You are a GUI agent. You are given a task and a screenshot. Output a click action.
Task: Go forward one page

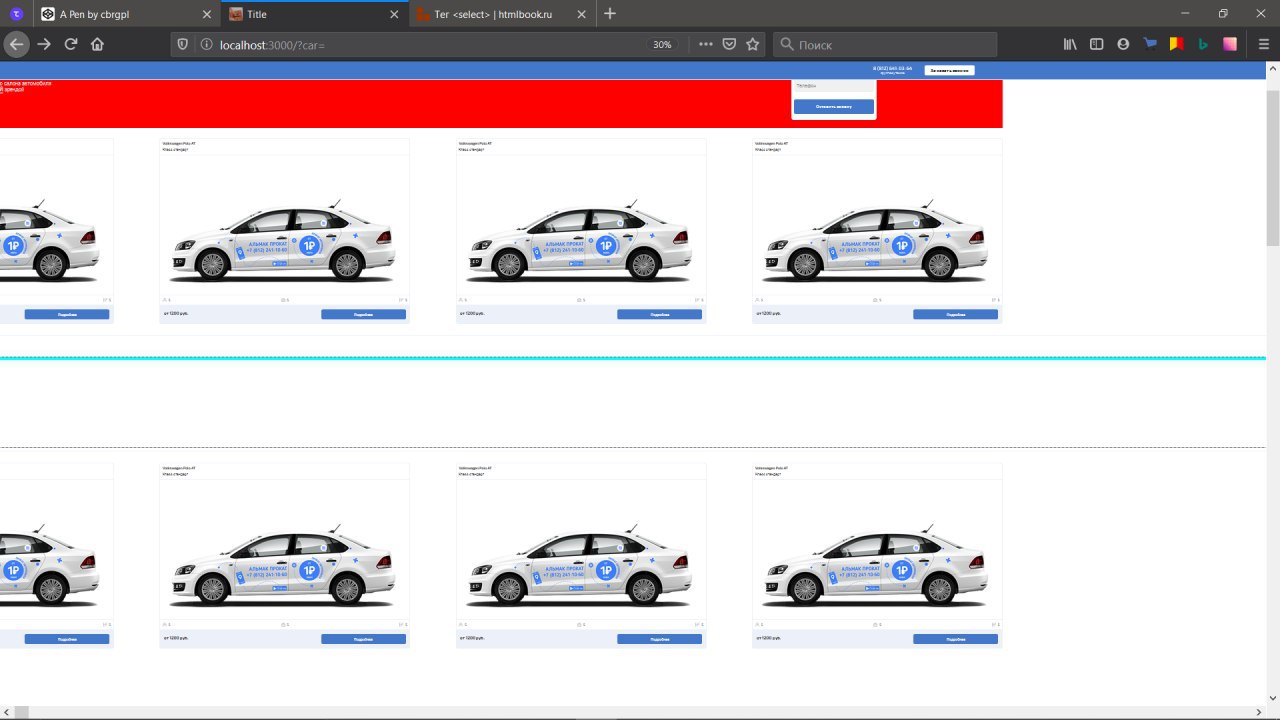(x=44, y=44)
